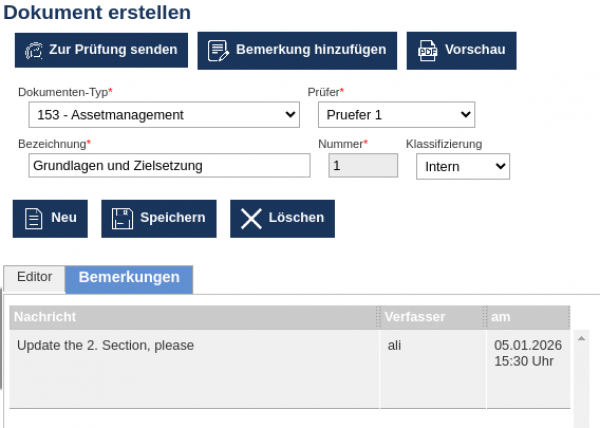The width and height of the screenshot is (600, 428).
Task: Click the gauge icon on Zur Prüfung senden
Action: coord(34,50)
